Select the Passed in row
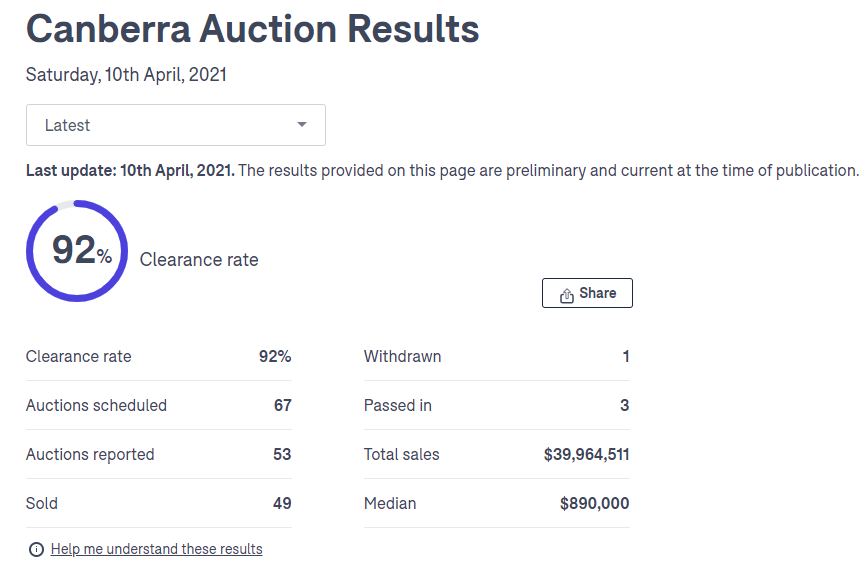 point(497,405)
